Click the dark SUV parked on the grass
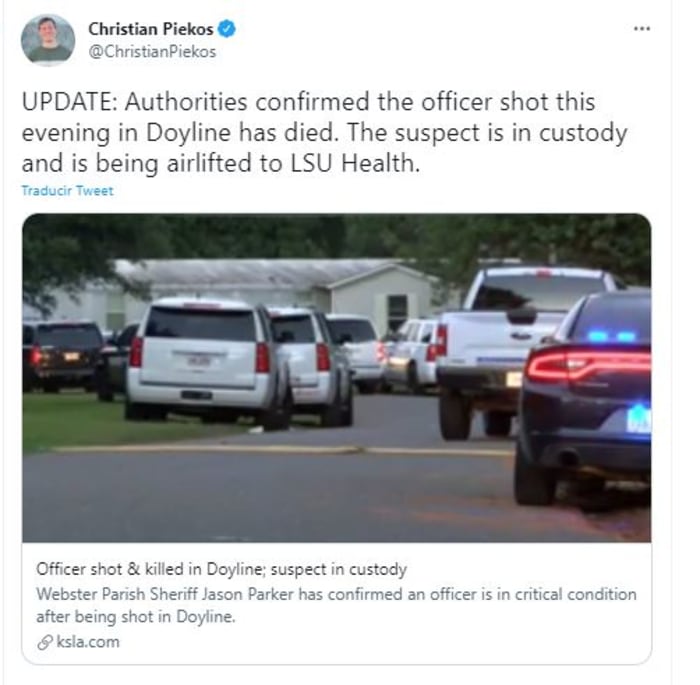The image size is (700, 685). click(64, 356)
